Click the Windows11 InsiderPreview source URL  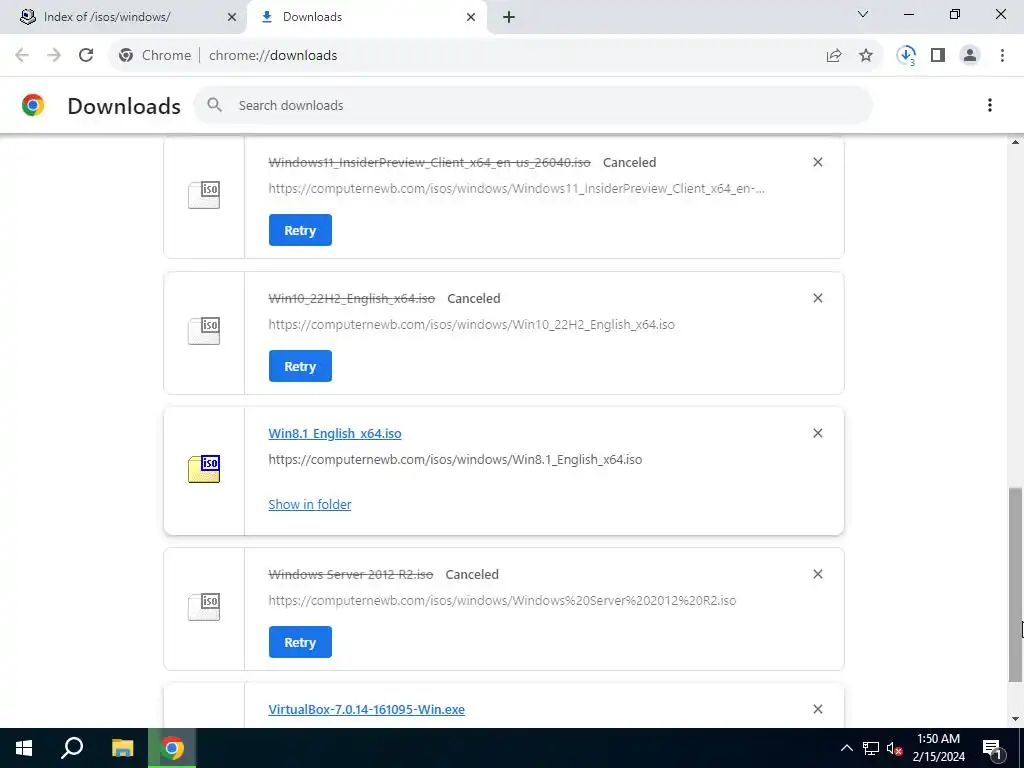517,189
